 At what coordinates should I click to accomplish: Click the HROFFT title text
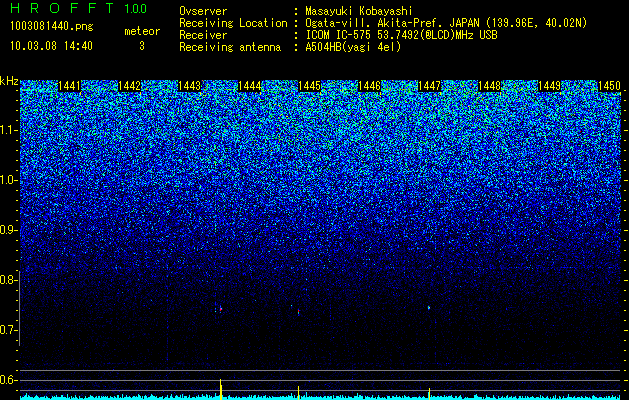click(x=62, y=8)
